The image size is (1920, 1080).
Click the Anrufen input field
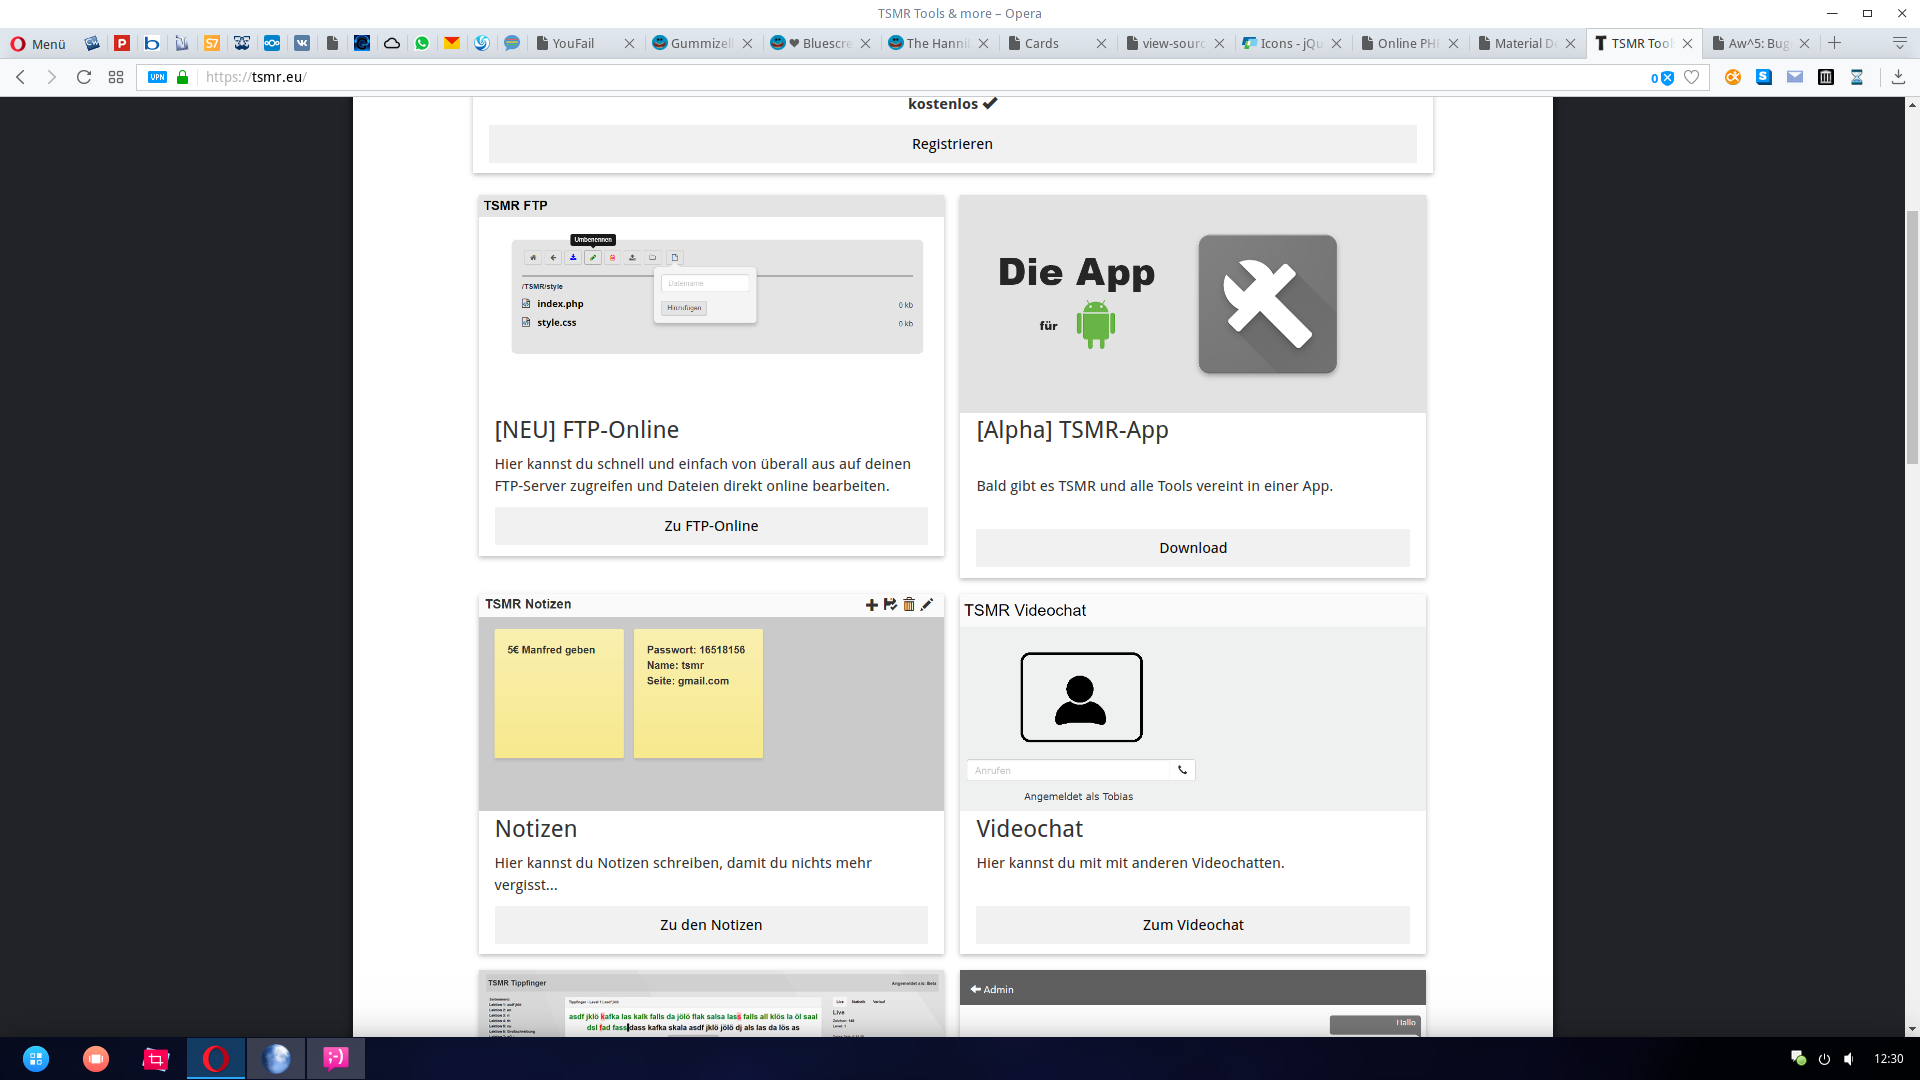1067,770
